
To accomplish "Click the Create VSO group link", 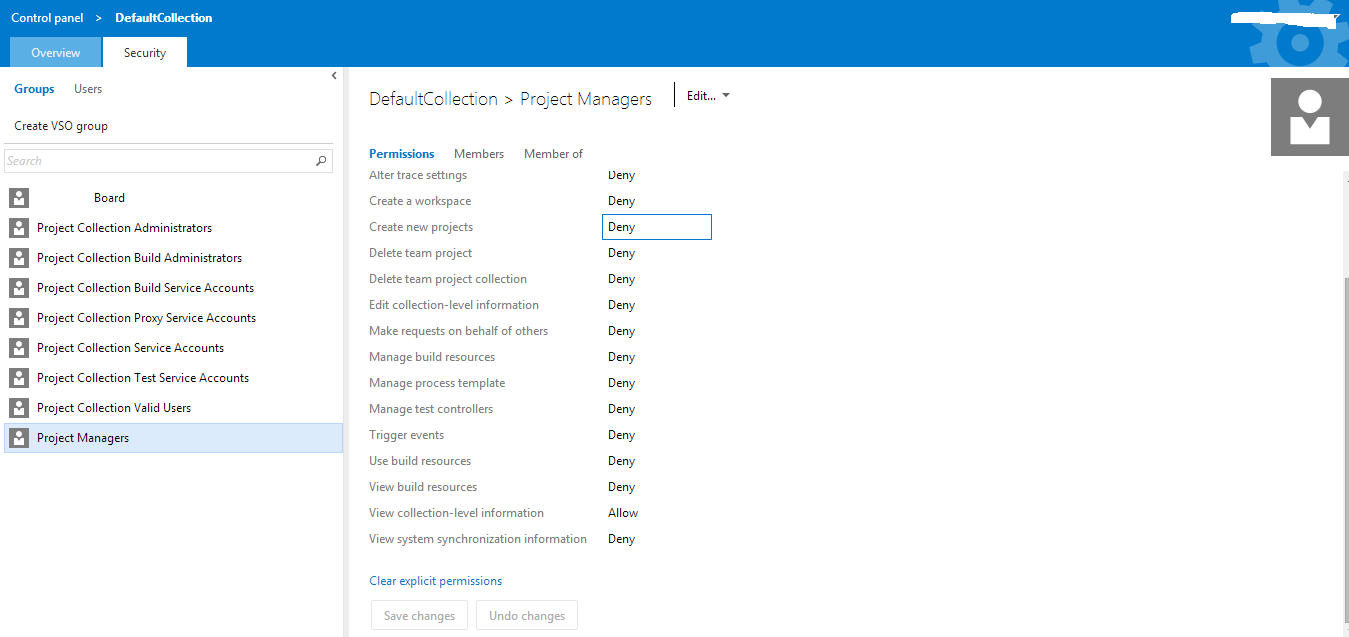I will [x=61, y=126].
